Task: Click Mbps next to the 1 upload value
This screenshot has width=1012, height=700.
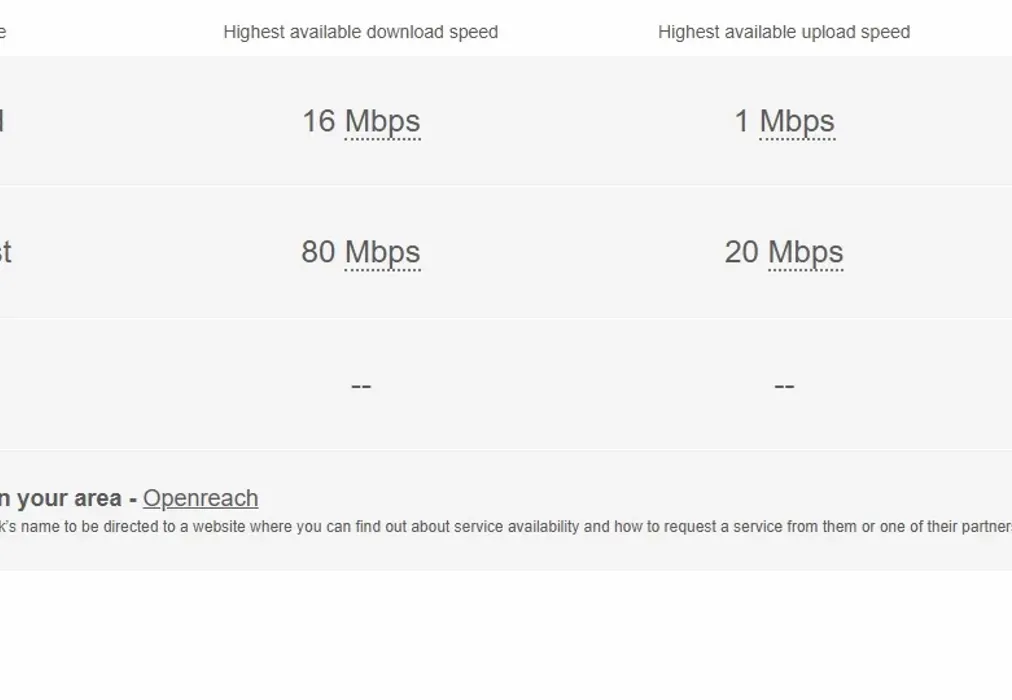Action: click(x=796, y=121)
